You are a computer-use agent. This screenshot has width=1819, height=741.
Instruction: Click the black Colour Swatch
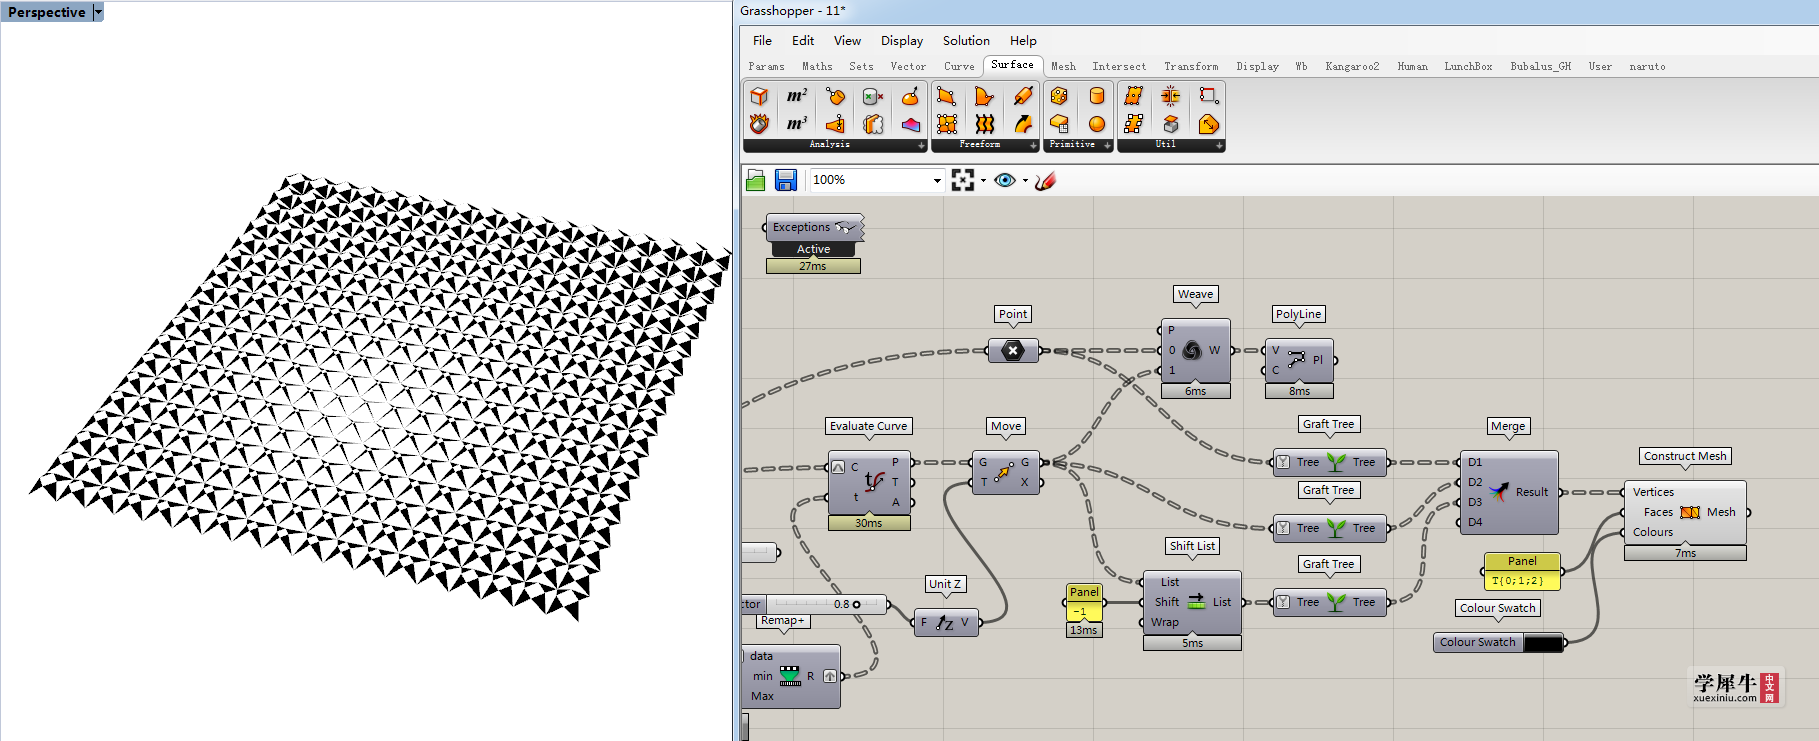click(x=1543, y=643)
